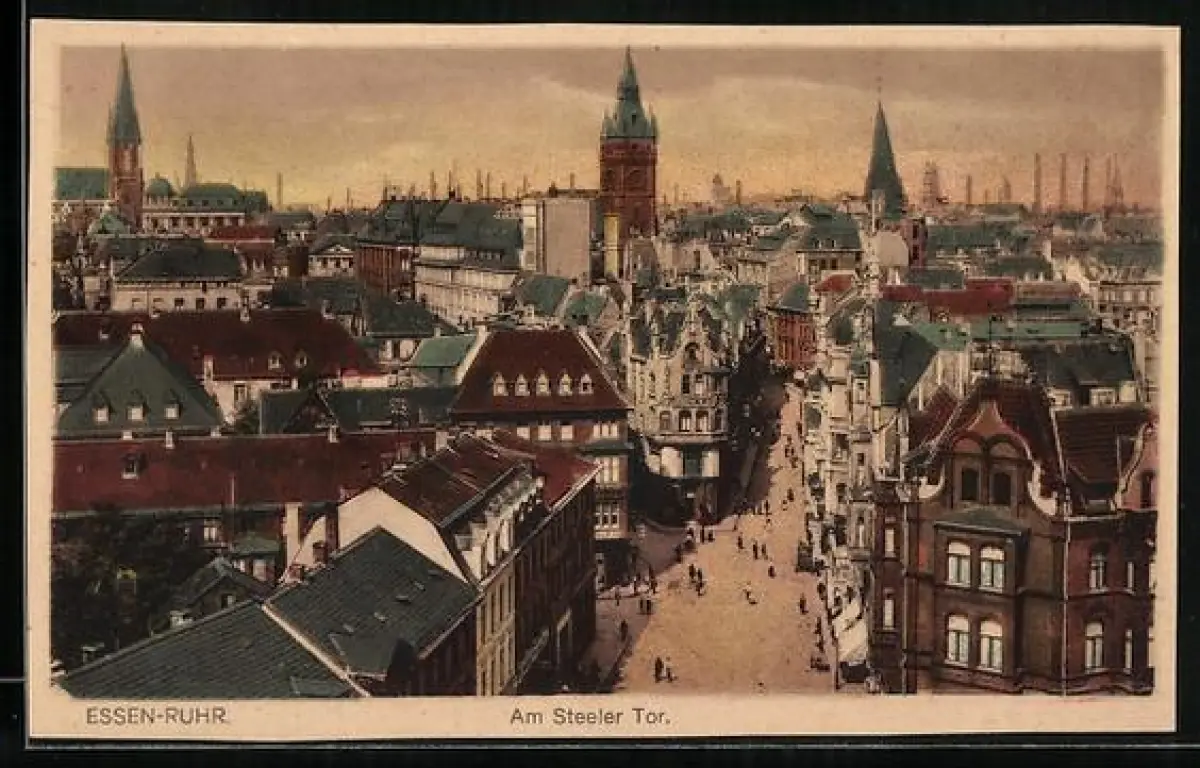Click the green dome near the left church
The width and height of the screenshot is (1200, 768).
click(x=160, y=187)
